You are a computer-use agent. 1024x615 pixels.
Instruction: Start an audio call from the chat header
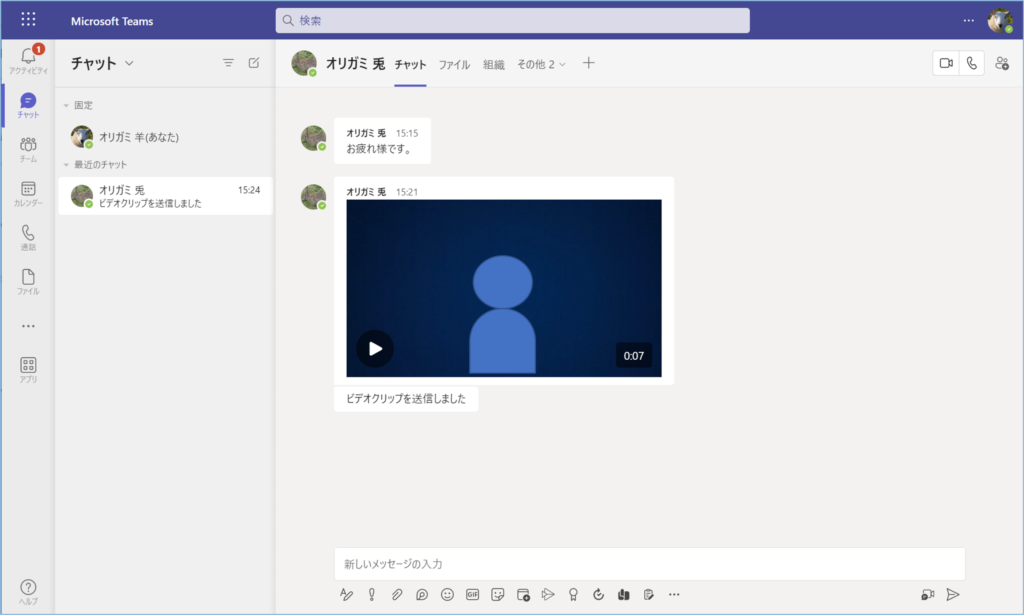click(972, 63)
